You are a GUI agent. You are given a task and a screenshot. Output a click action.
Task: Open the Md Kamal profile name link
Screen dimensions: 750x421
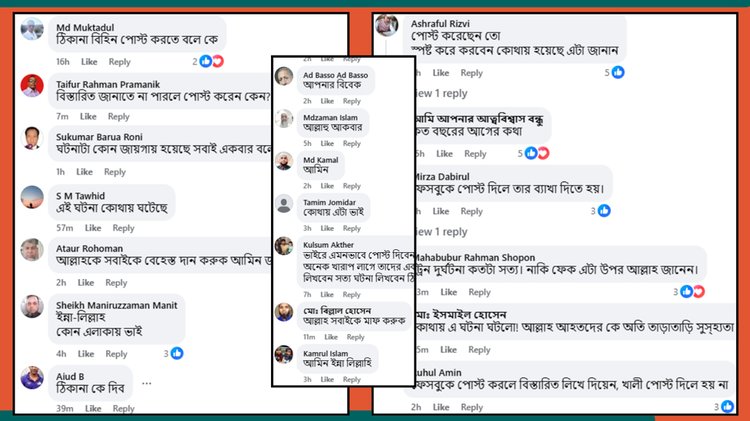coord(320,160)
